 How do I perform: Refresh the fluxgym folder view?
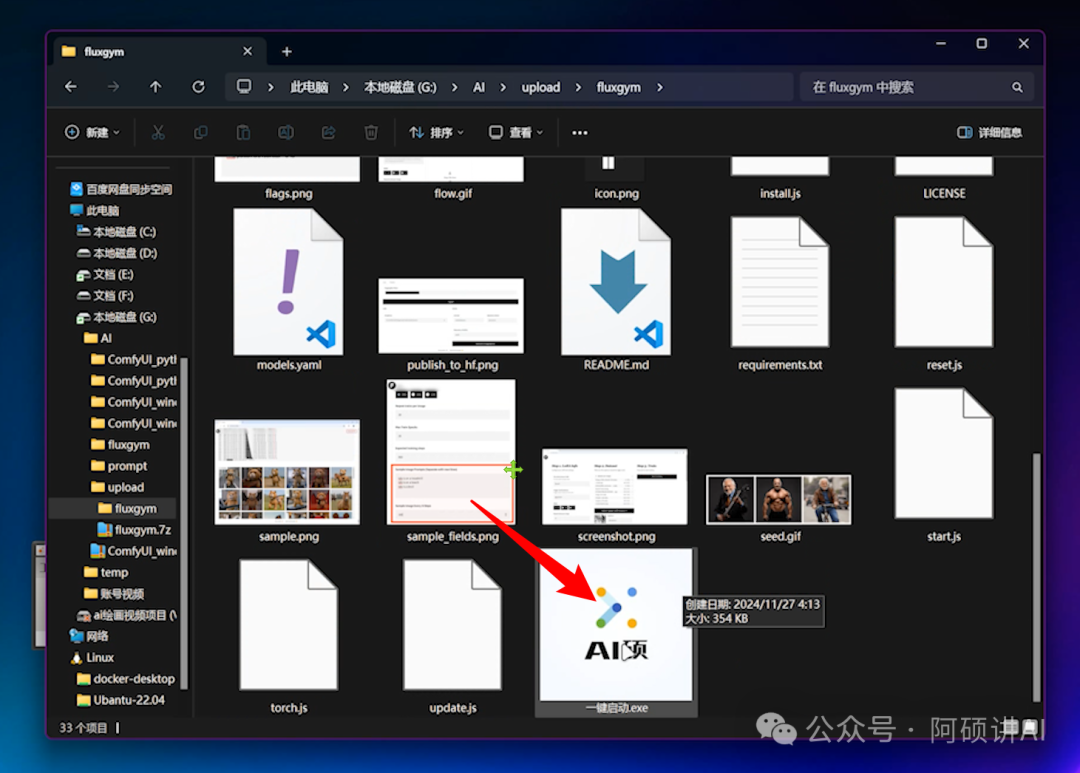pos(198,87)
